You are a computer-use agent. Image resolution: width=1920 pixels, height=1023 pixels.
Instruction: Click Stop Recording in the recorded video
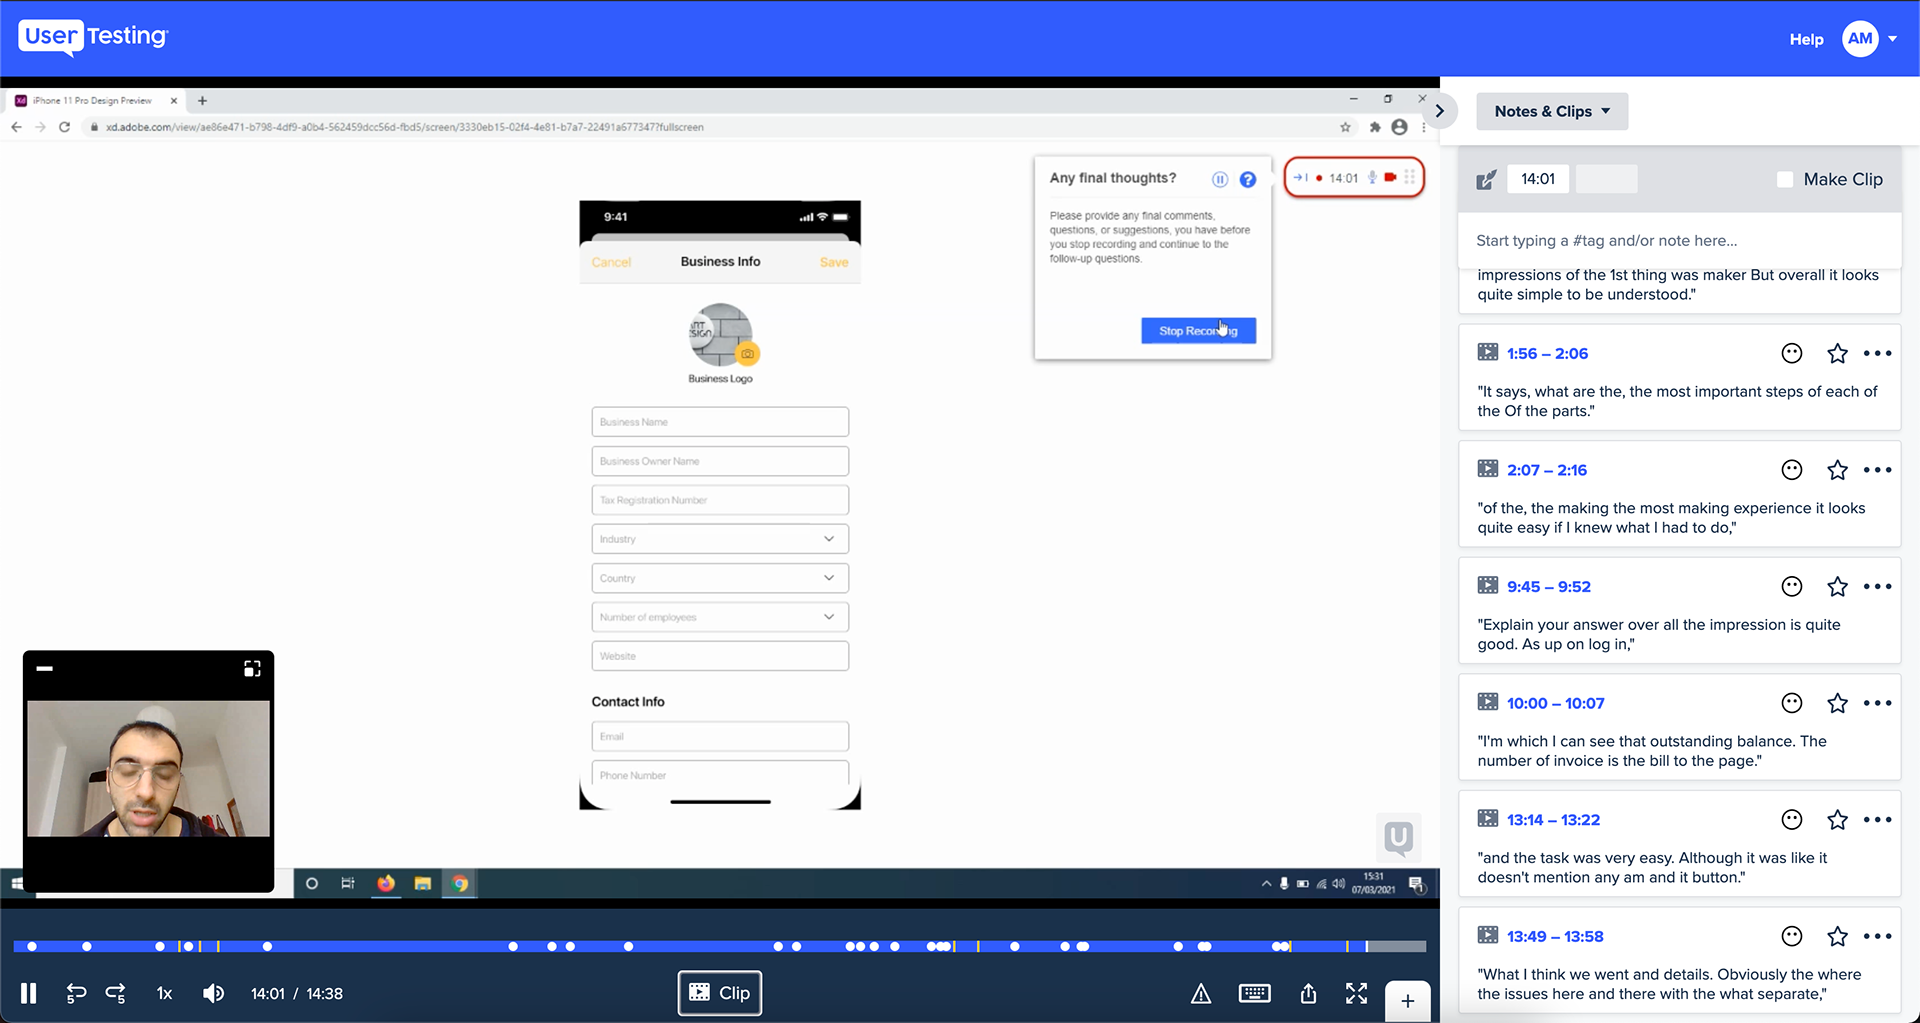[1198, 331]
